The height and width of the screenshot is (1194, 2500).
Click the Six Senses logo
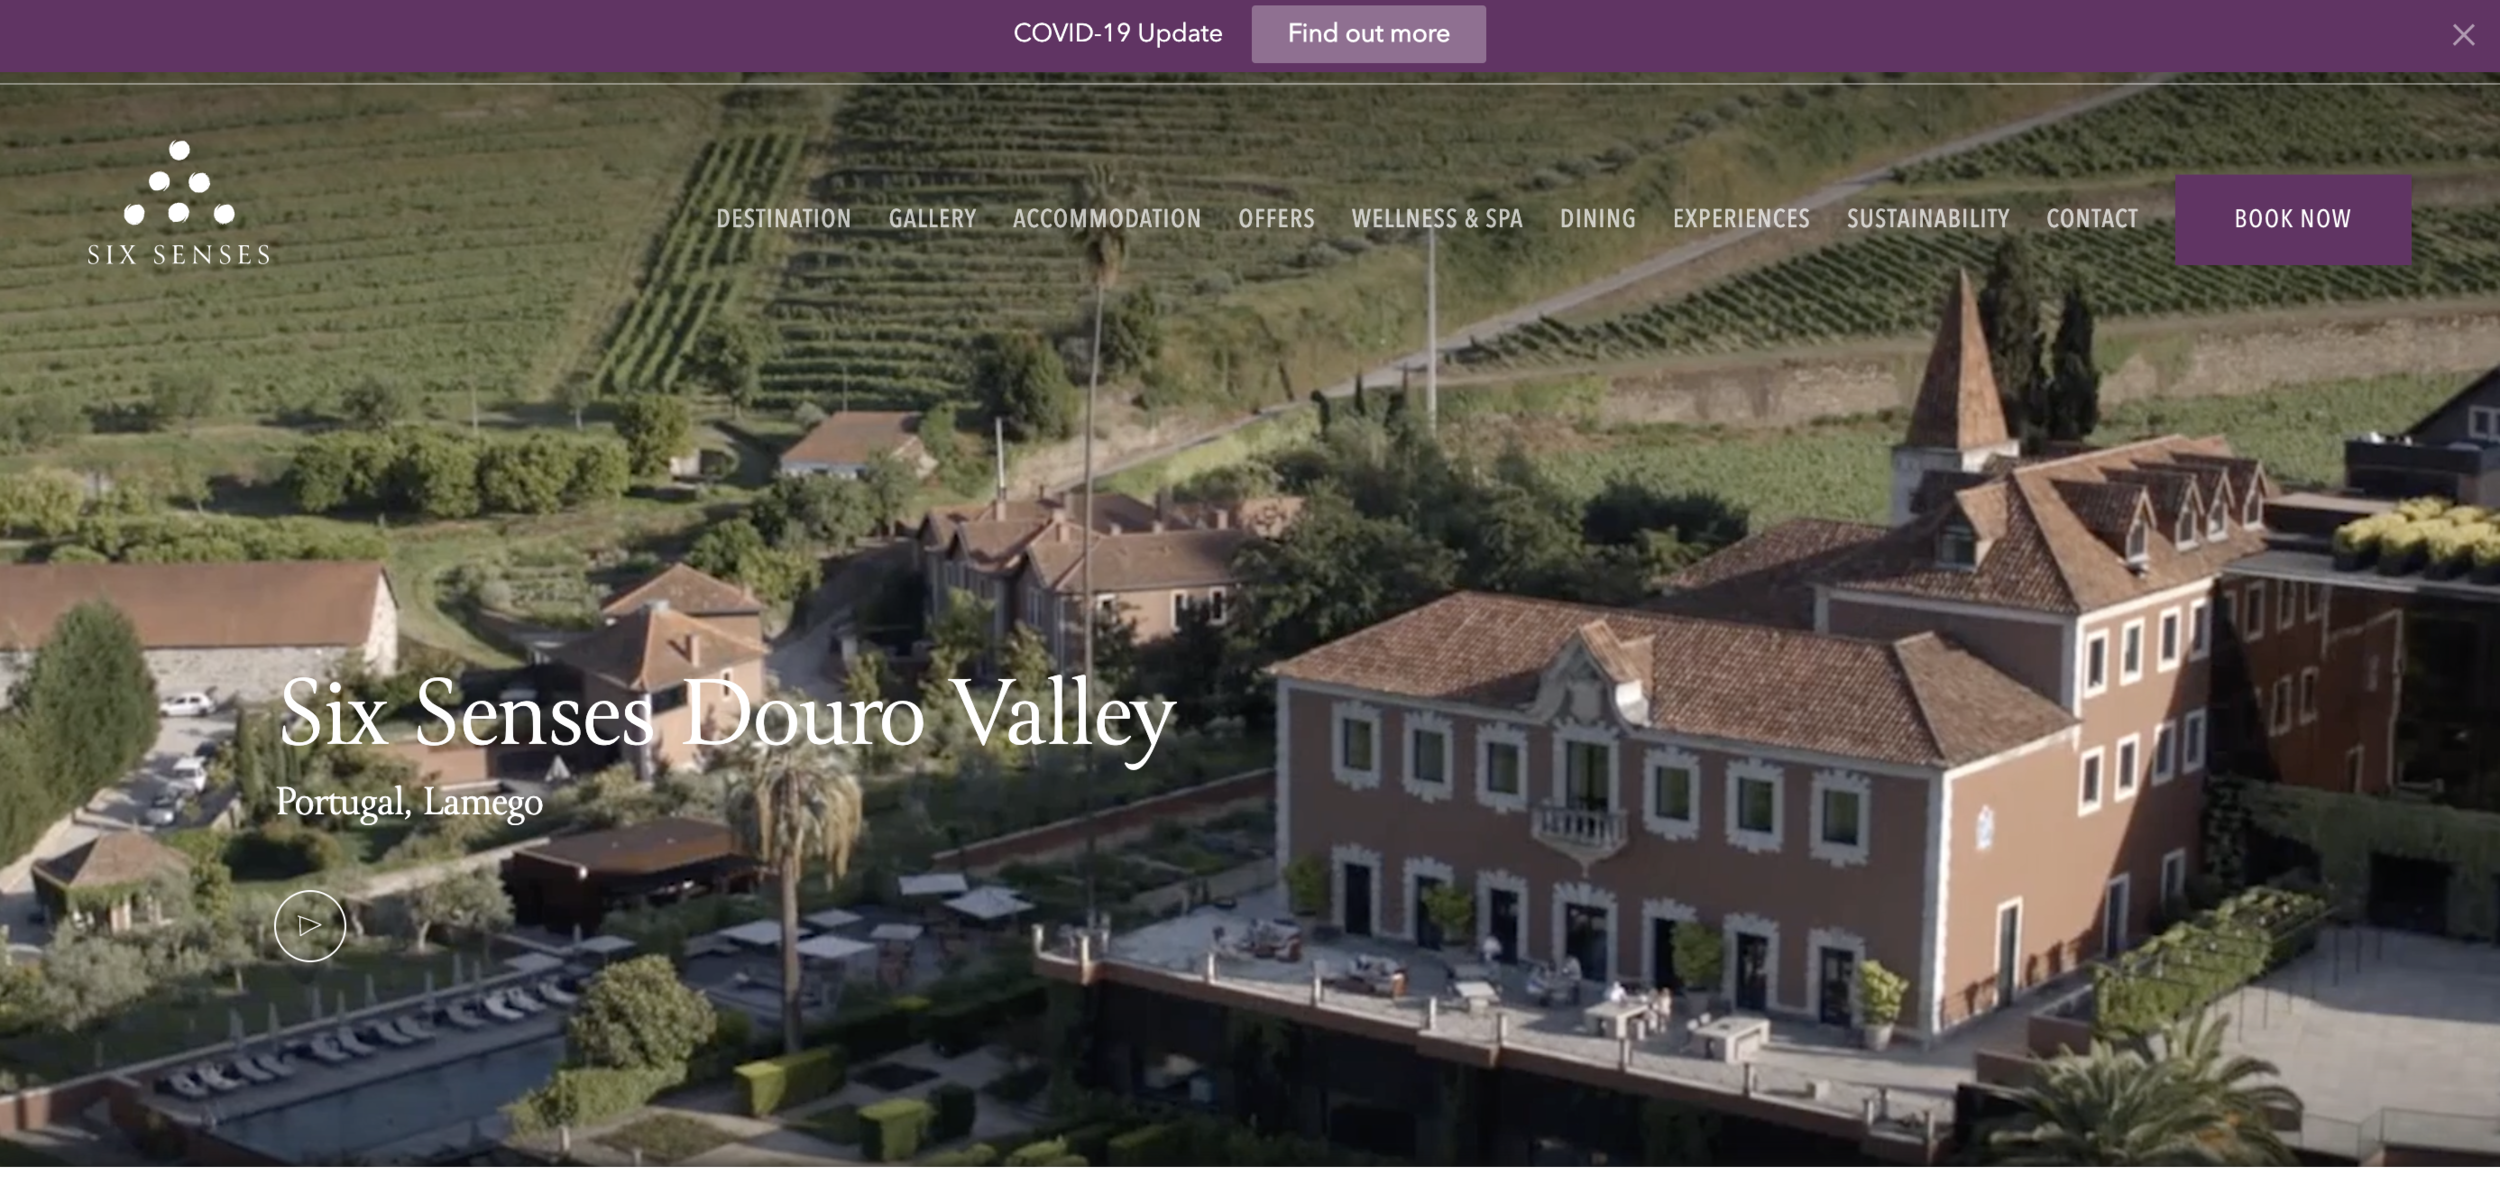point(178,203)
